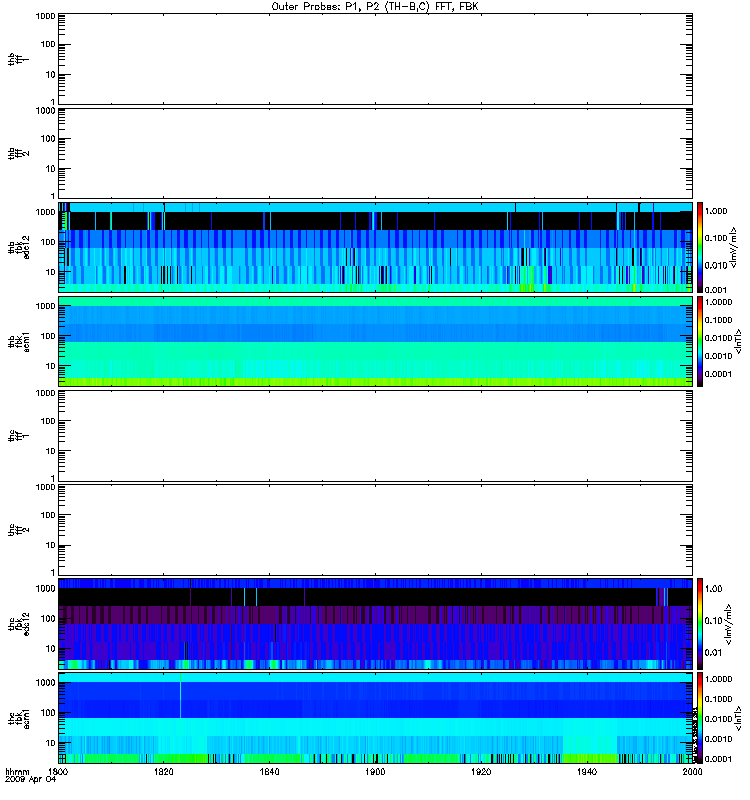This screenshot has width=750, height=800.
Task: Click the 0.0001 value on thb scm1 color bar
Action: (718, 374)
